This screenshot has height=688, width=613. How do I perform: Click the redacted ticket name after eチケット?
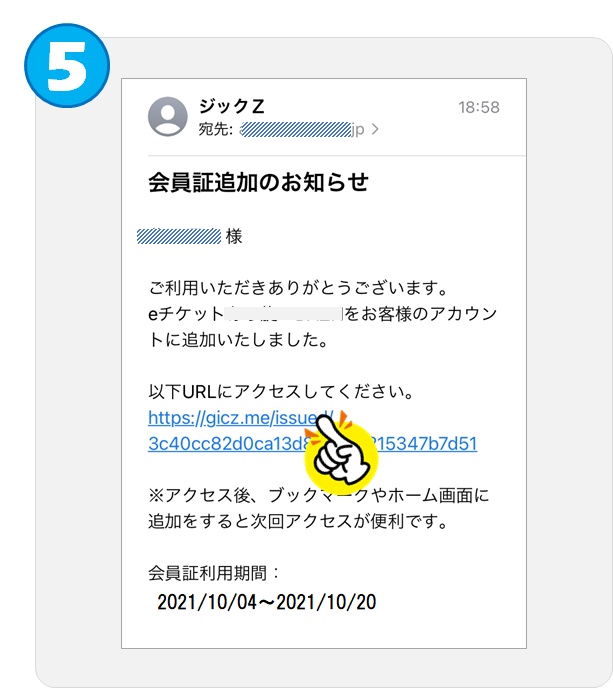(283, 314)
